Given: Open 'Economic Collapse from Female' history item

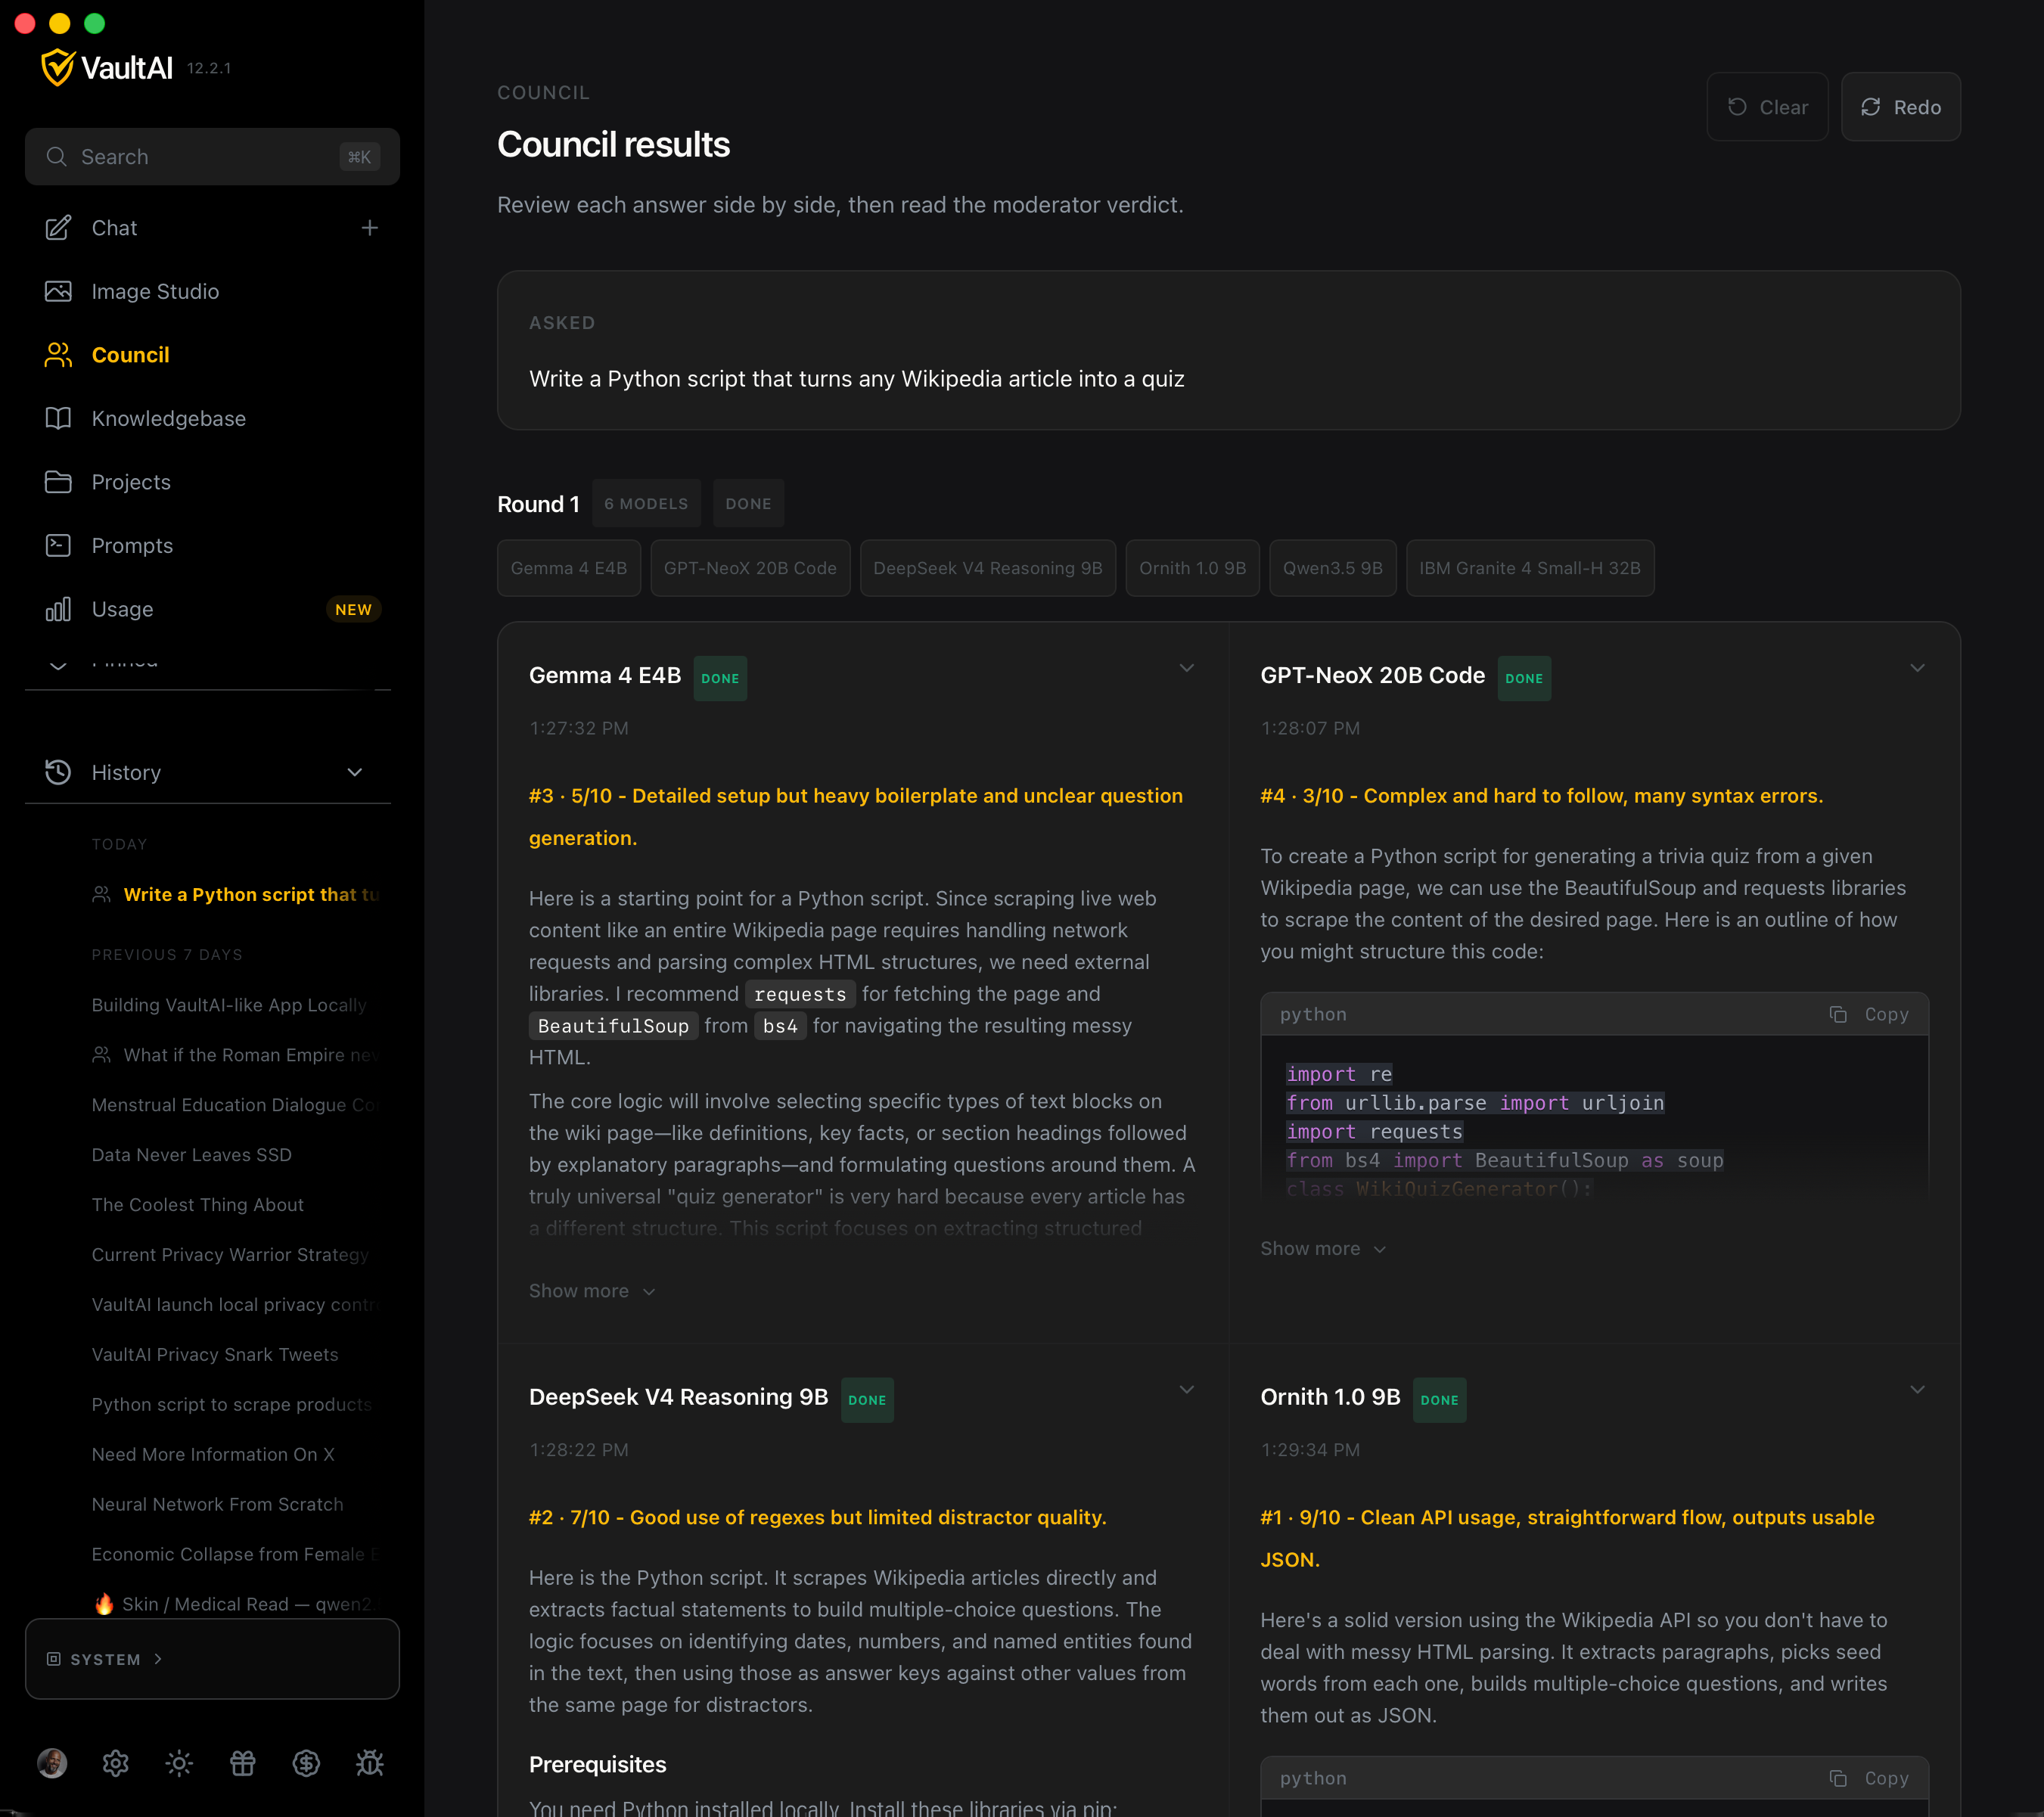Looking at the screenshot, I should coord(235,1554).
